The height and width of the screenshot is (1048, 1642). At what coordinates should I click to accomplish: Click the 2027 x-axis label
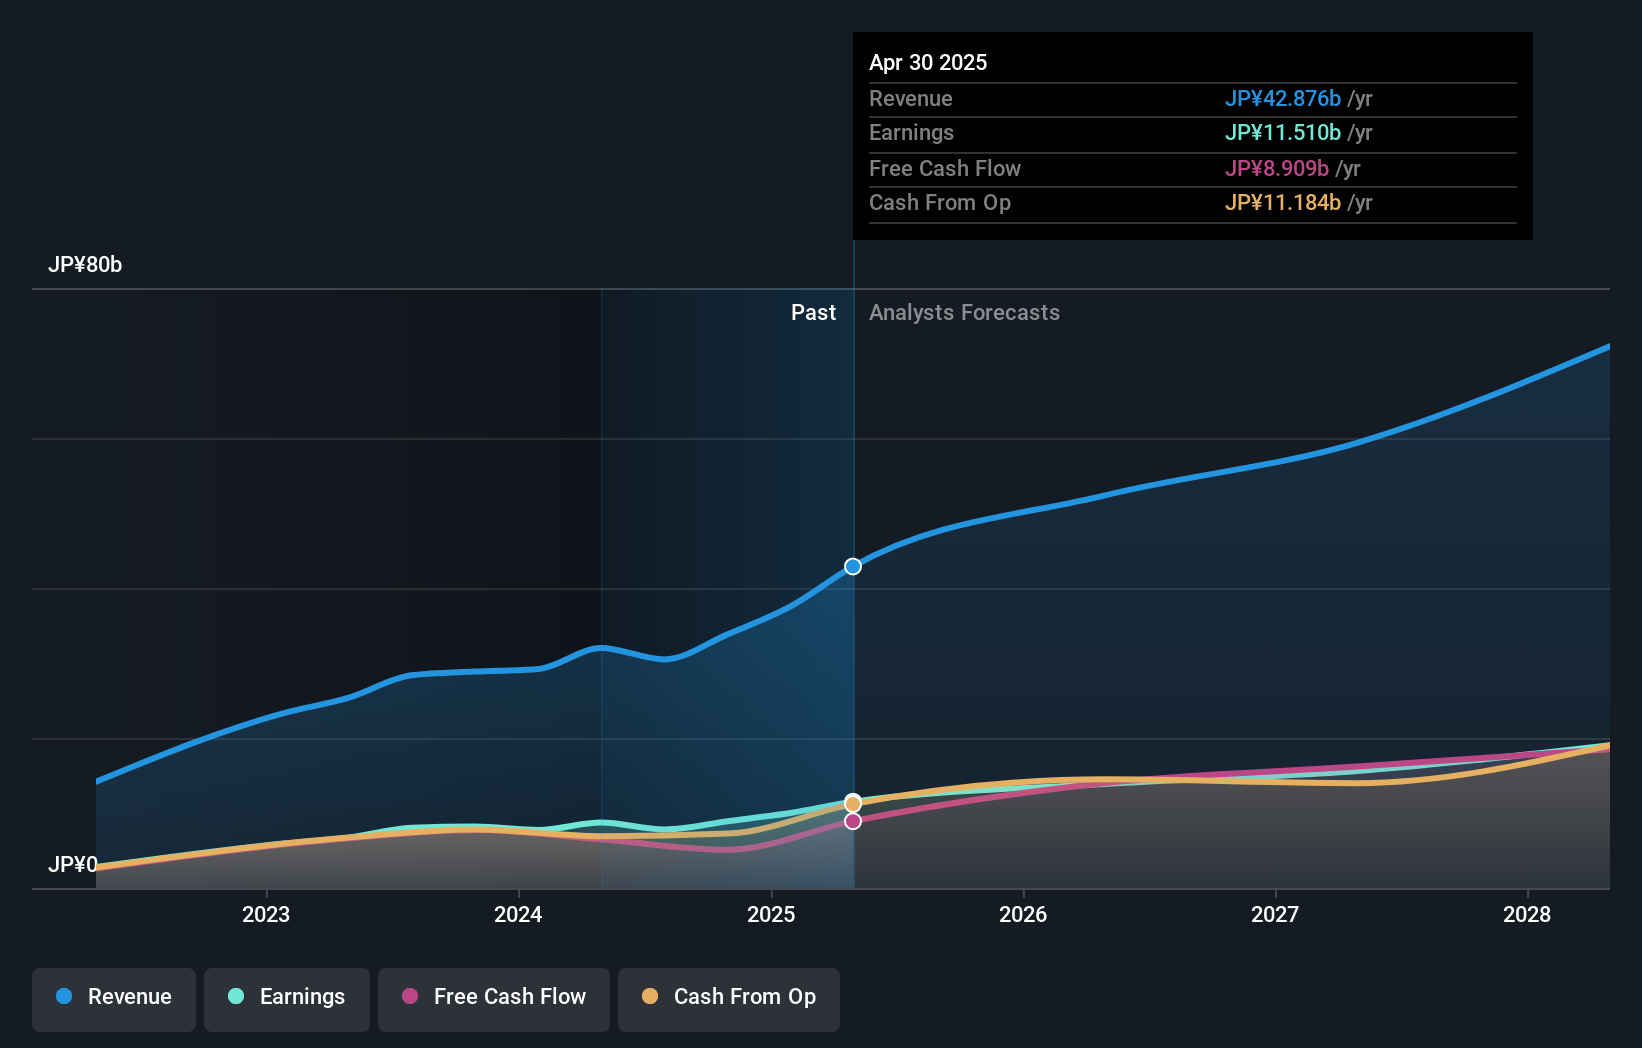[x=1275, y=914]
